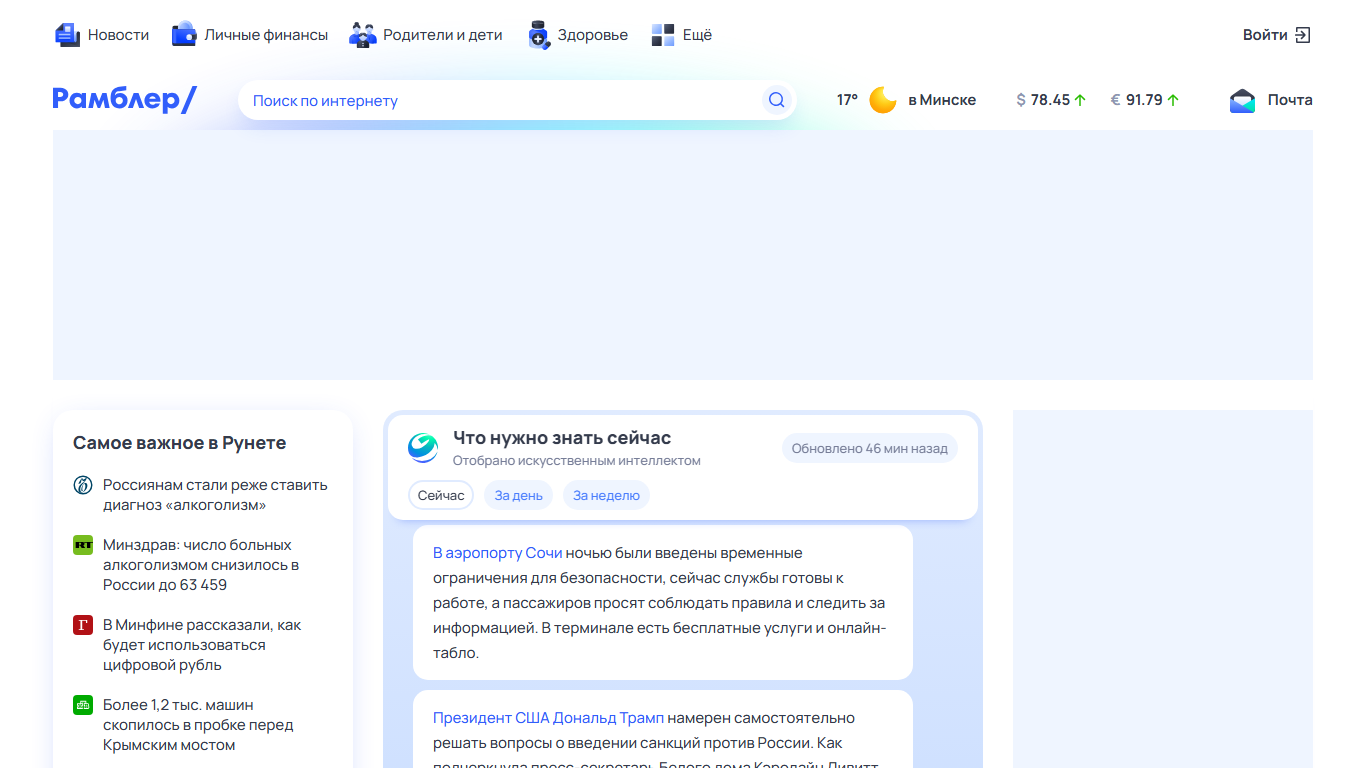Click the RT source icon by Минздрав
This screenshot has height=768, width=1366.
point(83,545)
